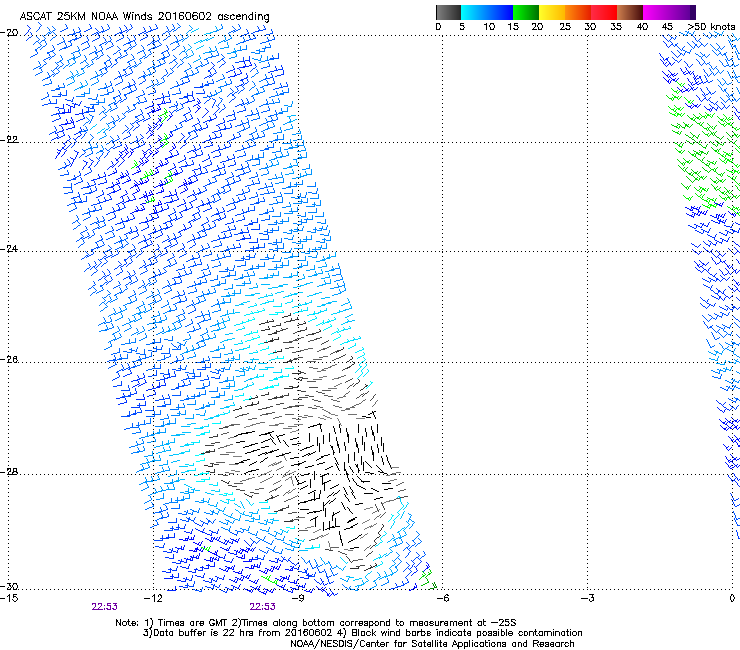This screenshot has height=650, width=740.
Task: Click the title 'ASCAT 25KM NOAA Winds 20160602 ascending'
Action: click(144, 16)
